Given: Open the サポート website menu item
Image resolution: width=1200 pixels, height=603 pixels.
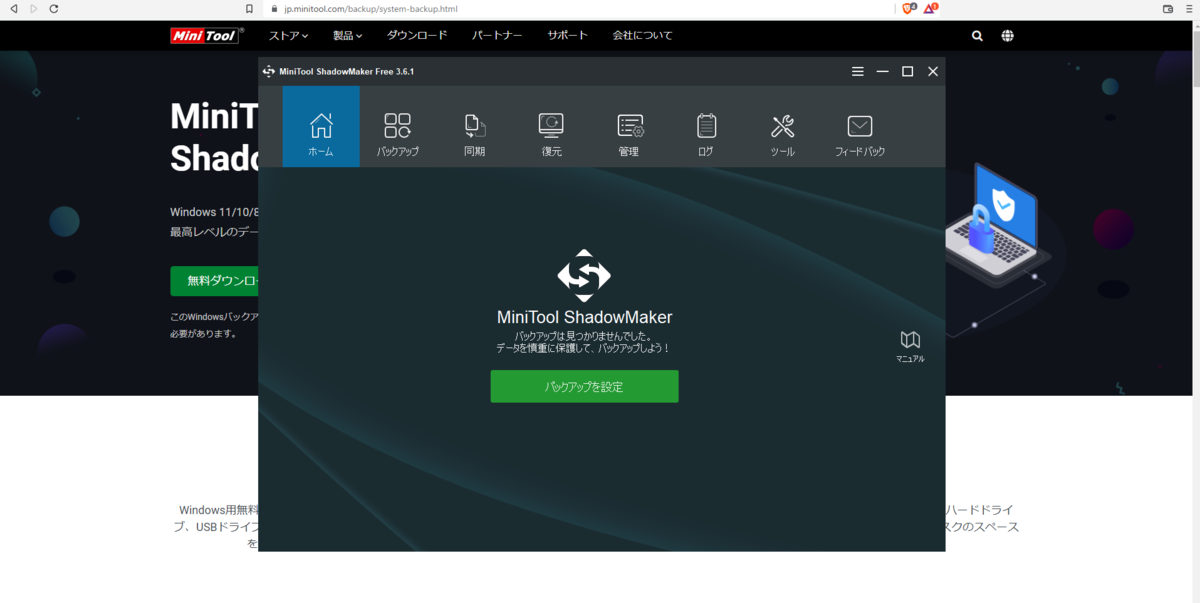Looking at the screenshot, I should pyautogui.click(x=568, y=35).
